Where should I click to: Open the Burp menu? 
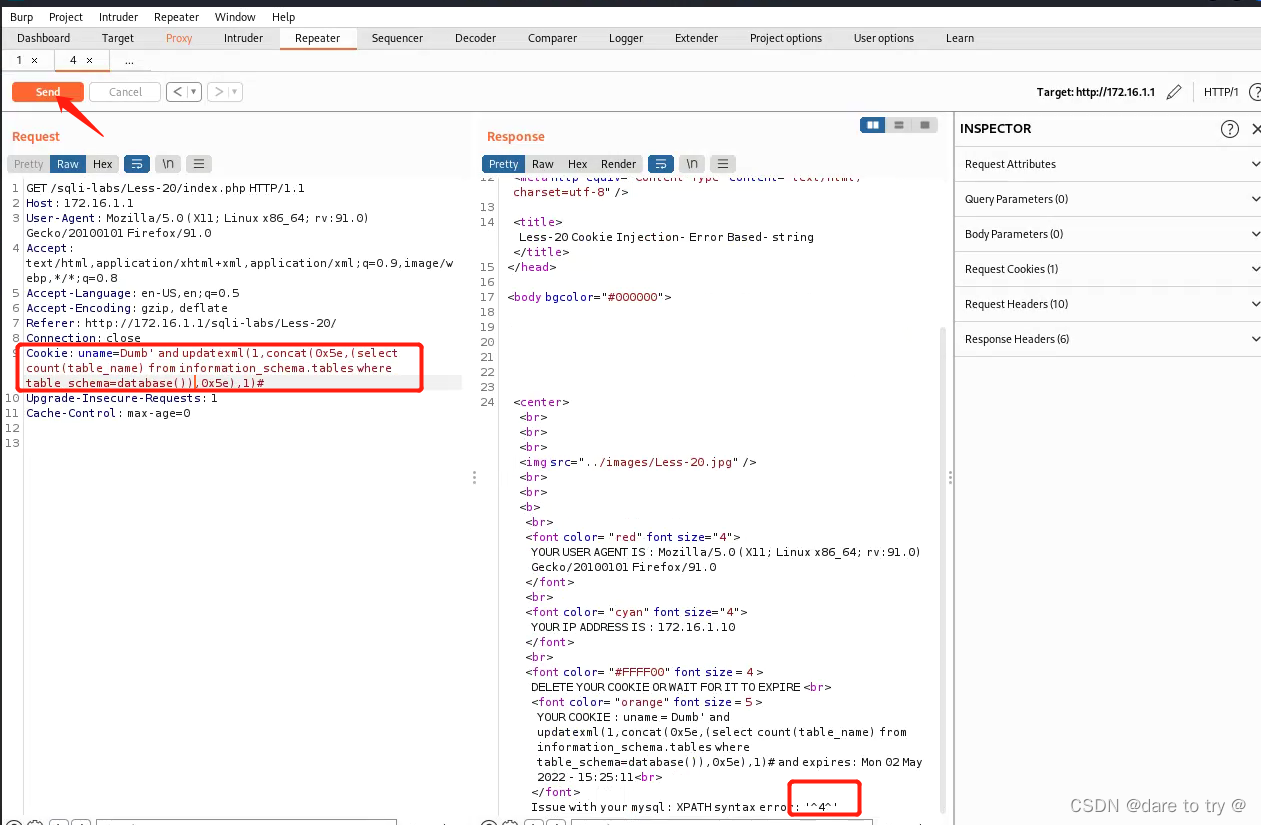click(21, 17)
